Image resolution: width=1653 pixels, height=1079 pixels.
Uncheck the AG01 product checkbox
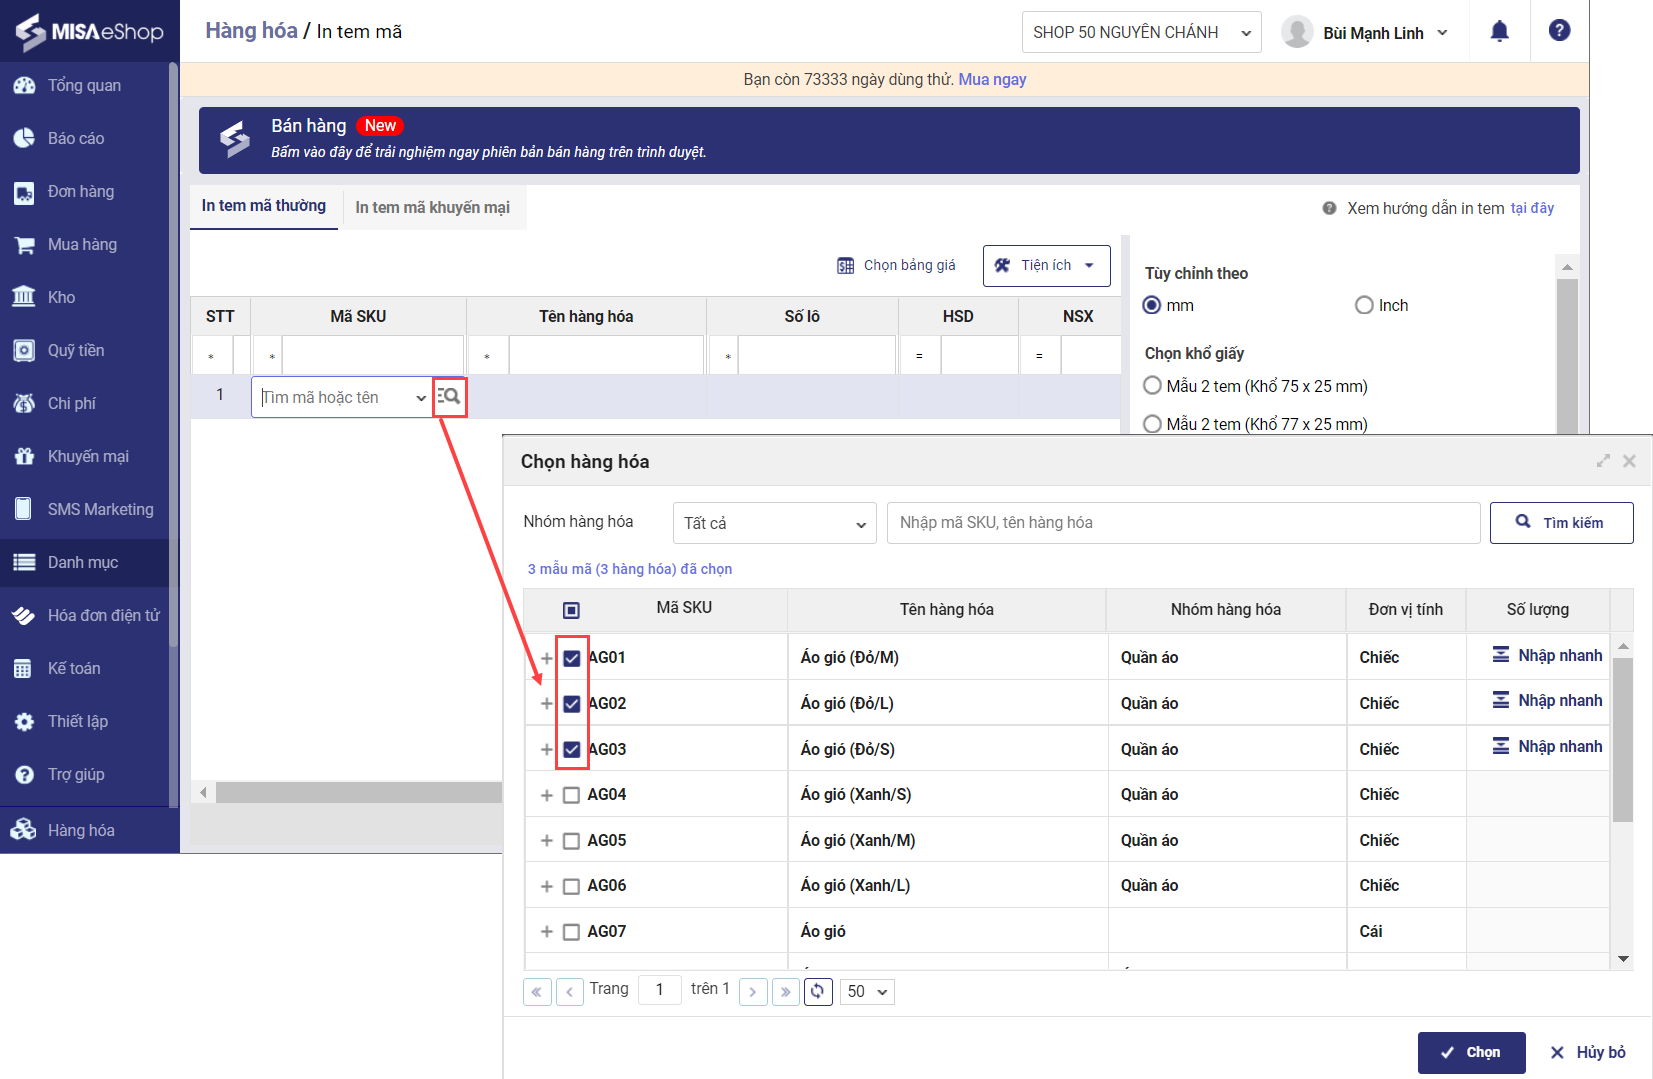pyautogui.click(x=572, y=658)
